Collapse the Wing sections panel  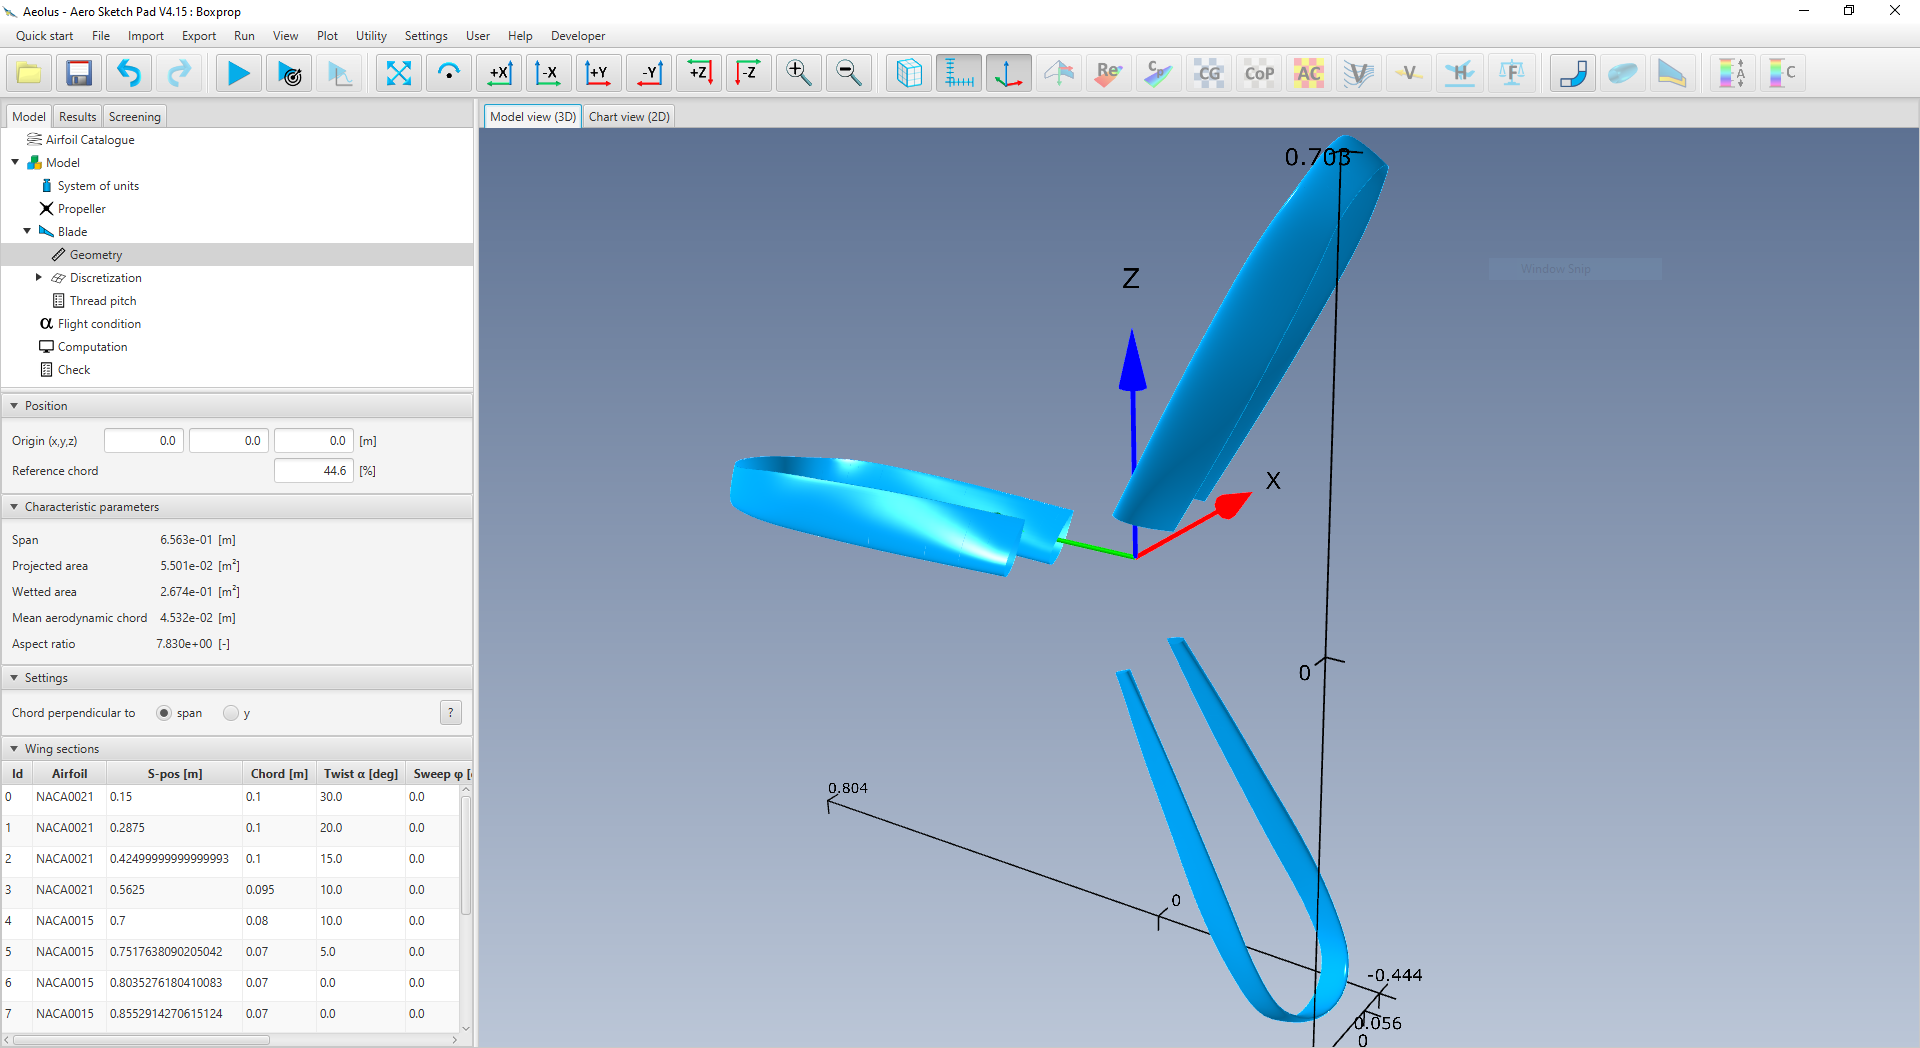tap(13, 748)
